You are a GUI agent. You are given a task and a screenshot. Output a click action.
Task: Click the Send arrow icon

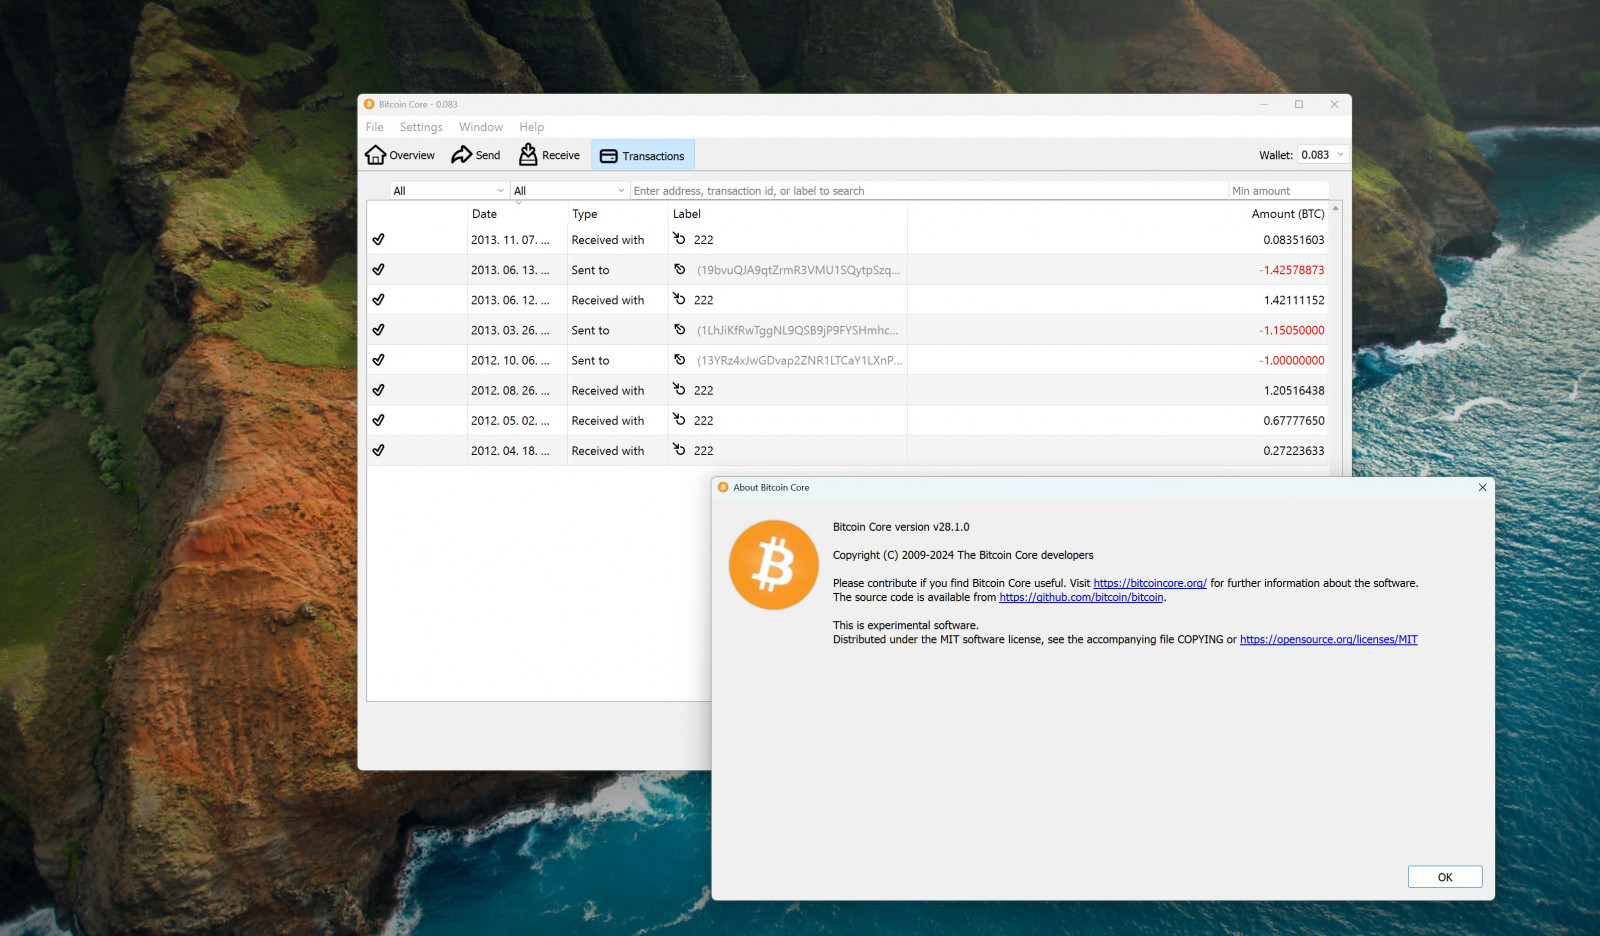[x=461, y=155]
